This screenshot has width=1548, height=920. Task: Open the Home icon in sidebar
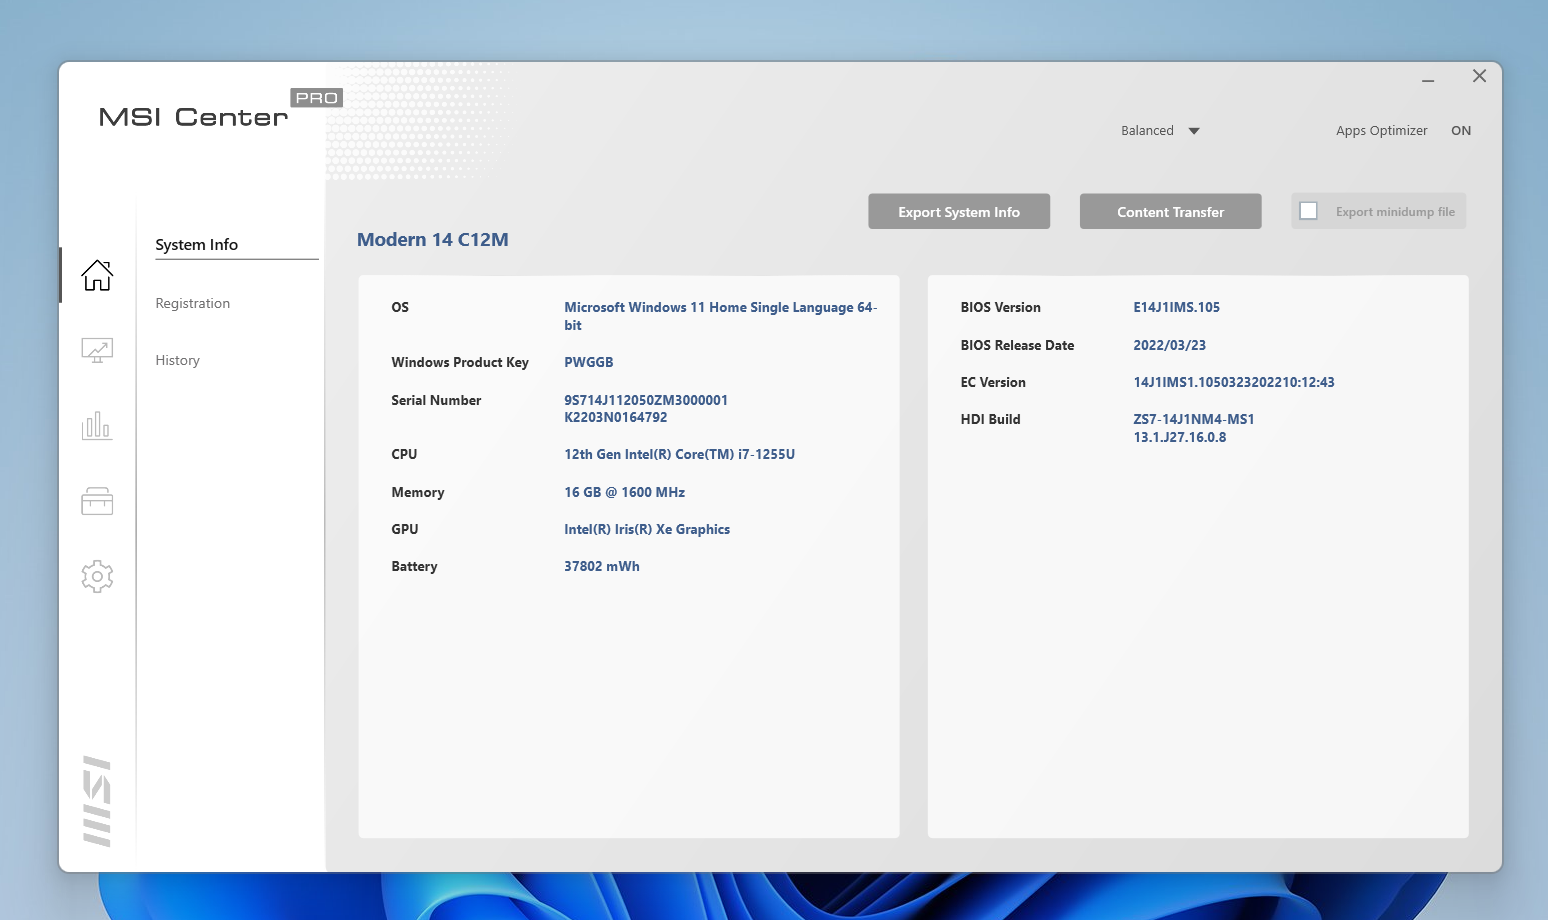click(x=97, y=275)
